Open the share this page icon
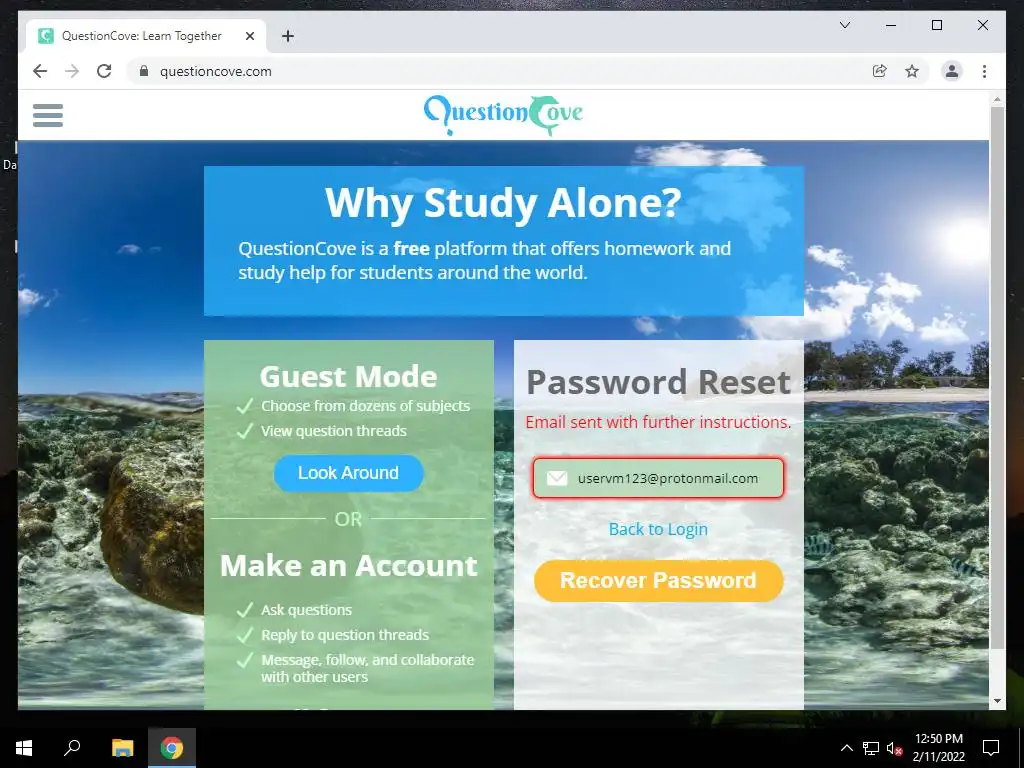 880,71
